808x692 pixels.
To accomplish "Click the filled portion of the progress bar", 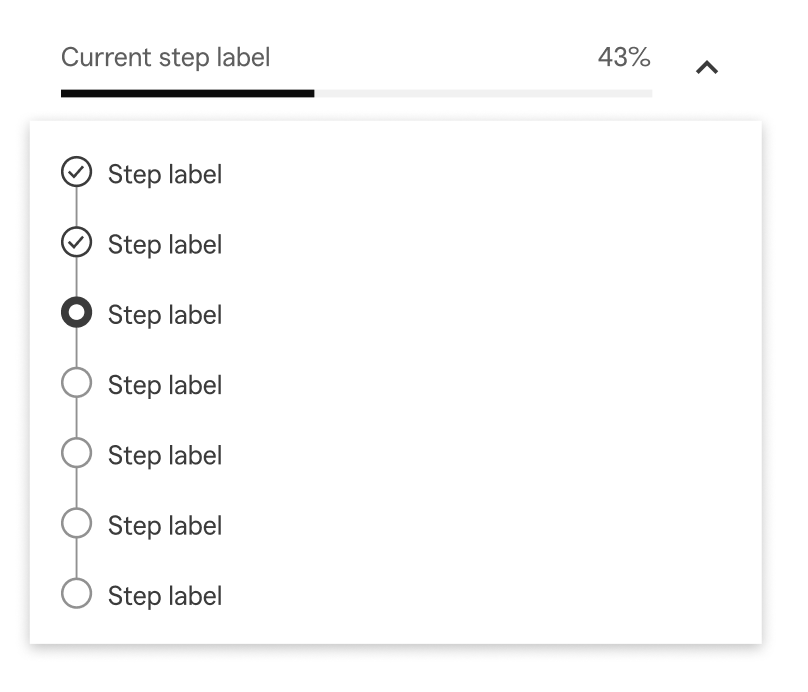I will [x=187, y=93].
